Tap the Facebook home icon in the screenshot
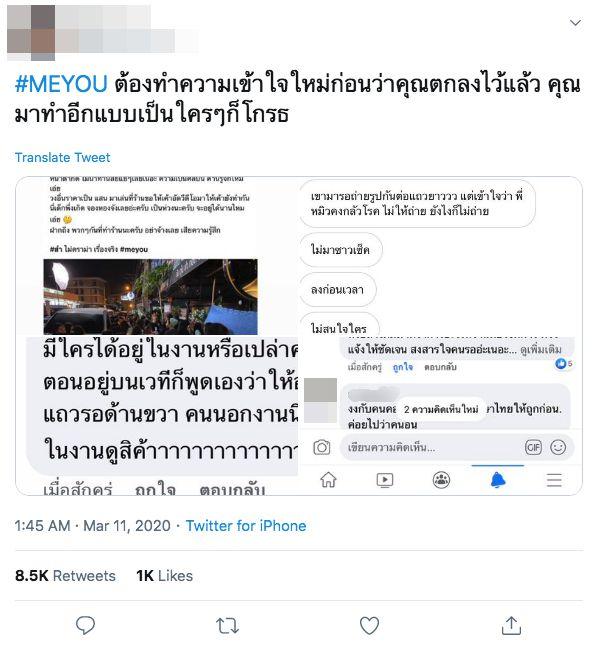598x649 pixels. [x=328, y=480]
